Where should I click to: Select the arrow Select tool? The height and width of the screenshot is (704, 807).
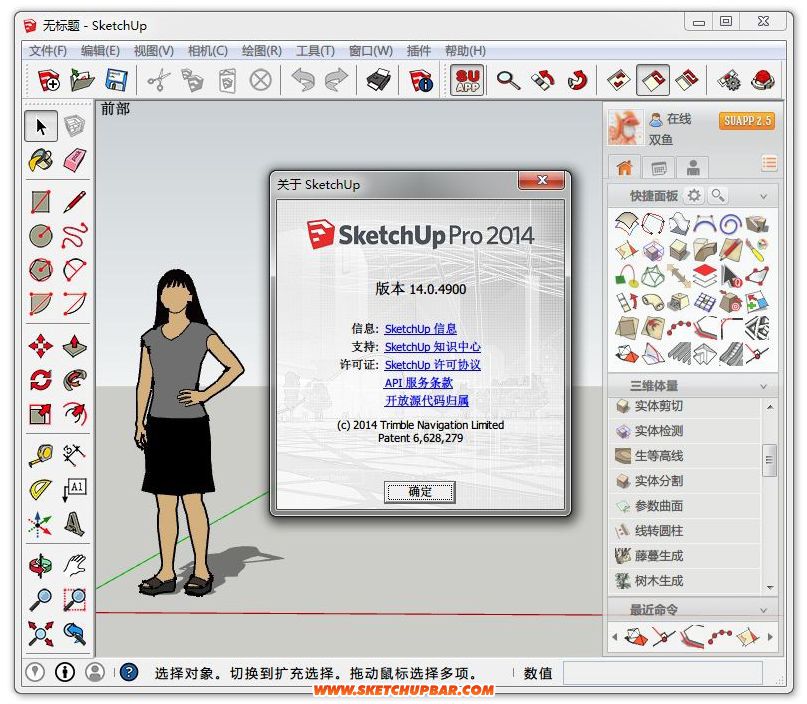tap(41, 126)
